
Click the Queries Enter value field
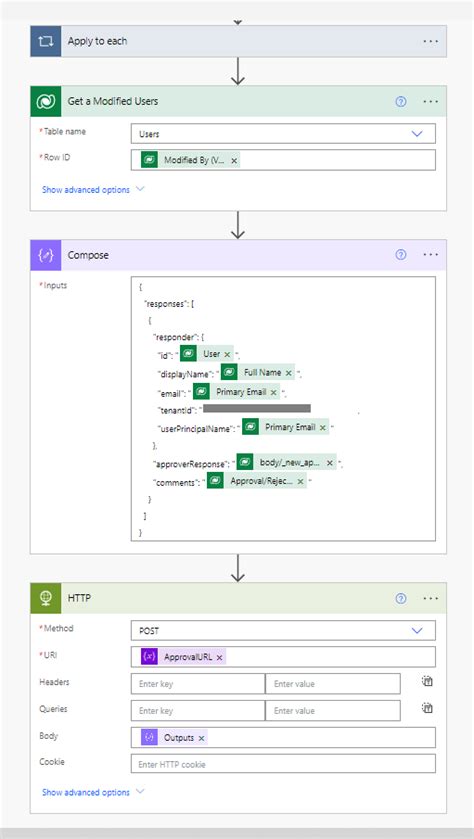point(333,711)
